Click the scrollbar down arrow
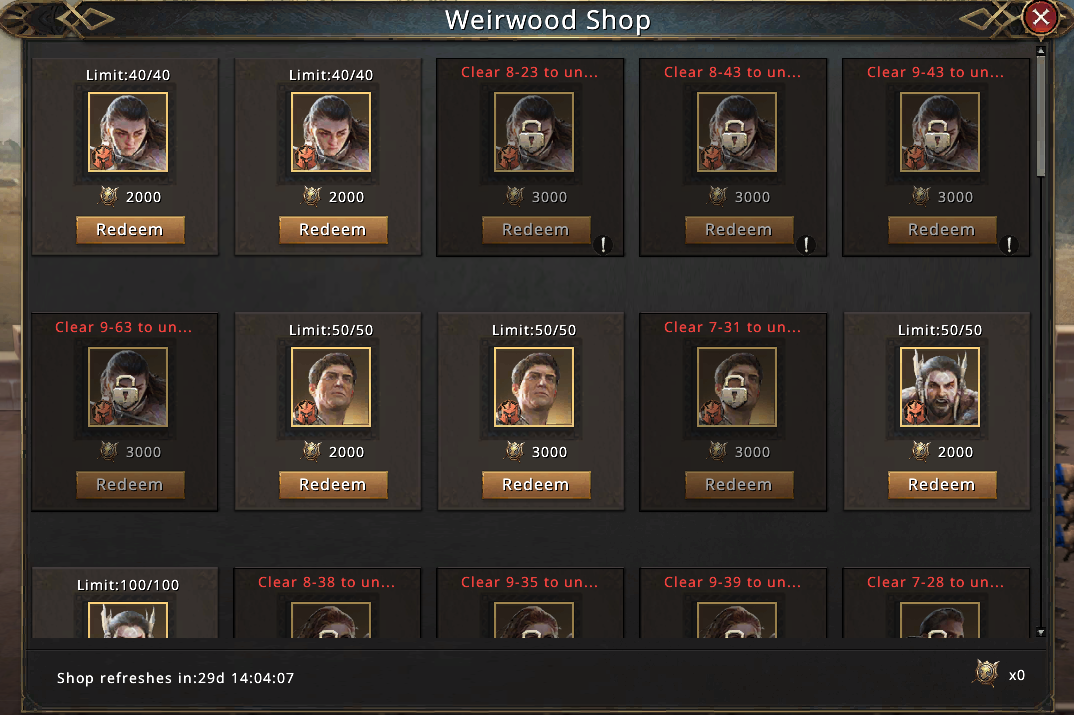This screenshot has height=715, width=1074. pos(1040,632)
